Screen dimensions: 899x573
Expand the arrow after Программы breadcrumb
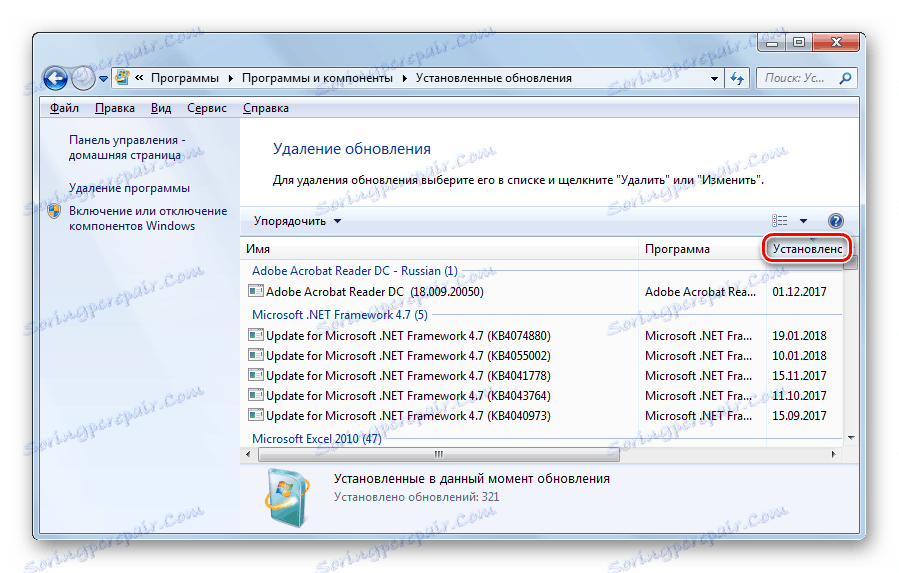(x=230, y=79)
